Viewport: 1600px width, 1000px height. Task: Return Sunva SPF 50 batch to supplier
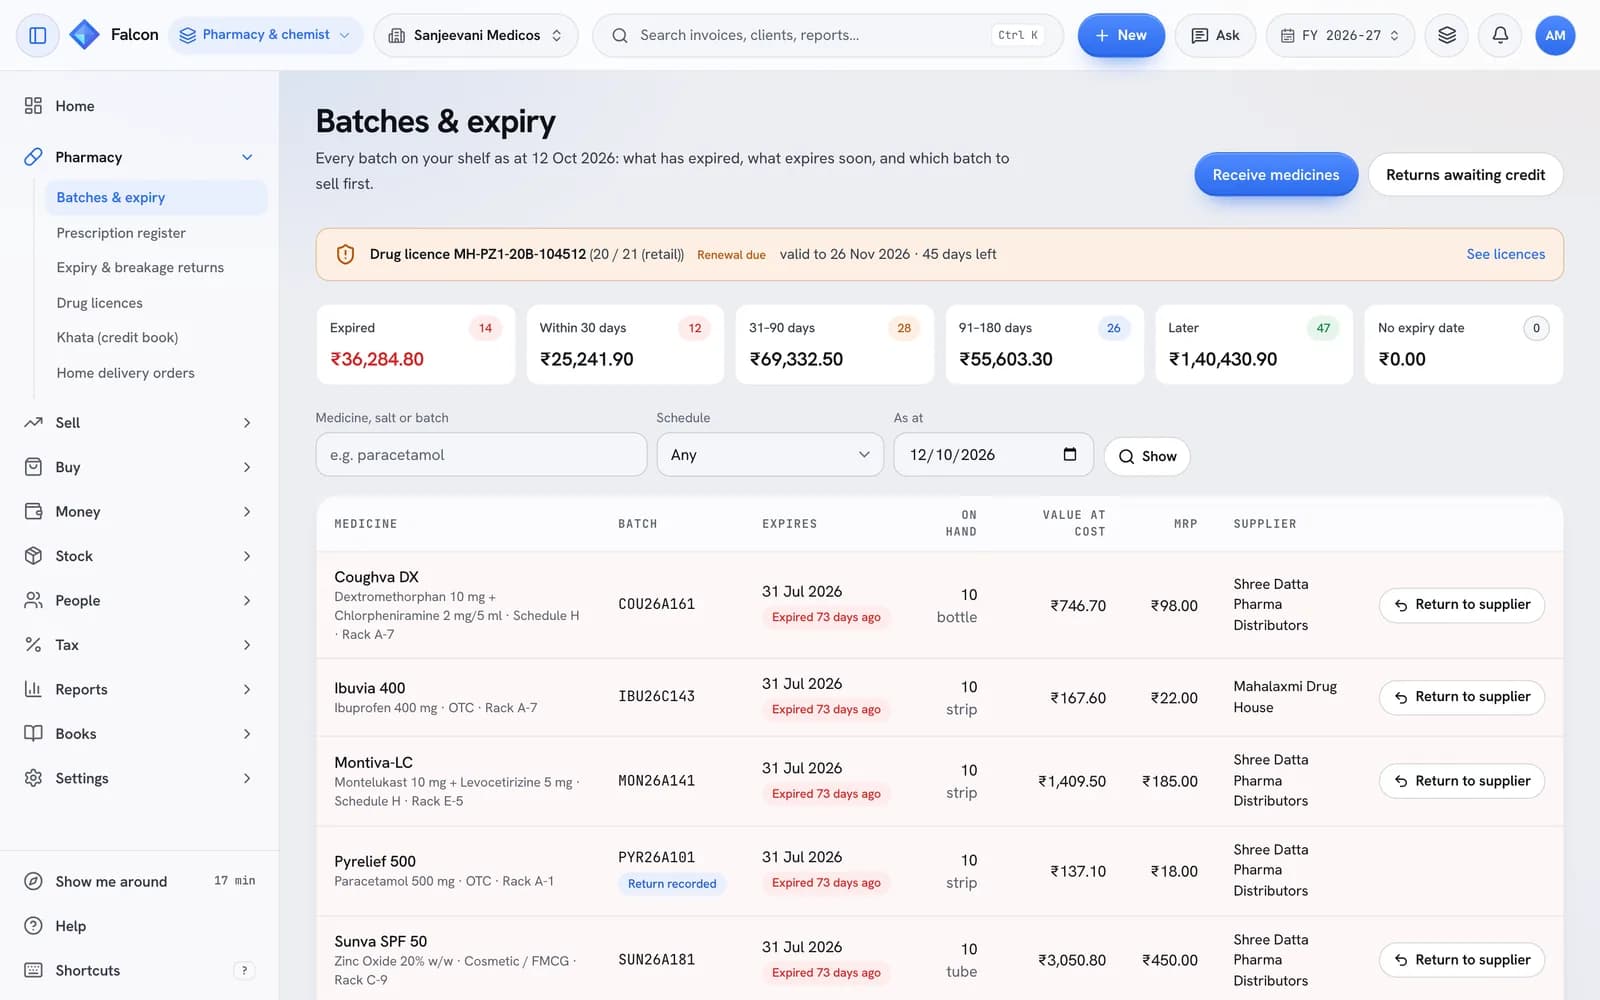(x=1462, y=960)
